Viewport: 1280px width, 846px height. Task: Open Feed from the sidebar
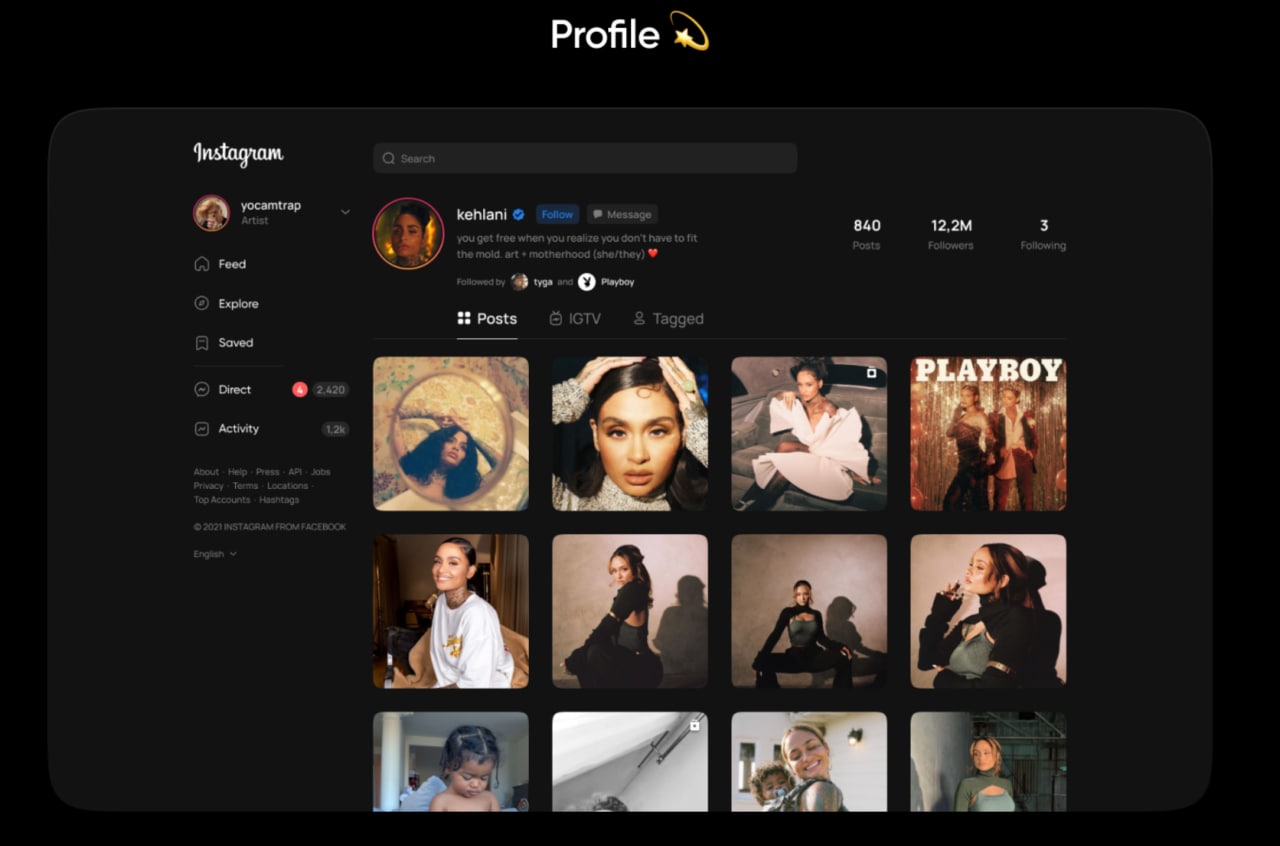point(232,264)
